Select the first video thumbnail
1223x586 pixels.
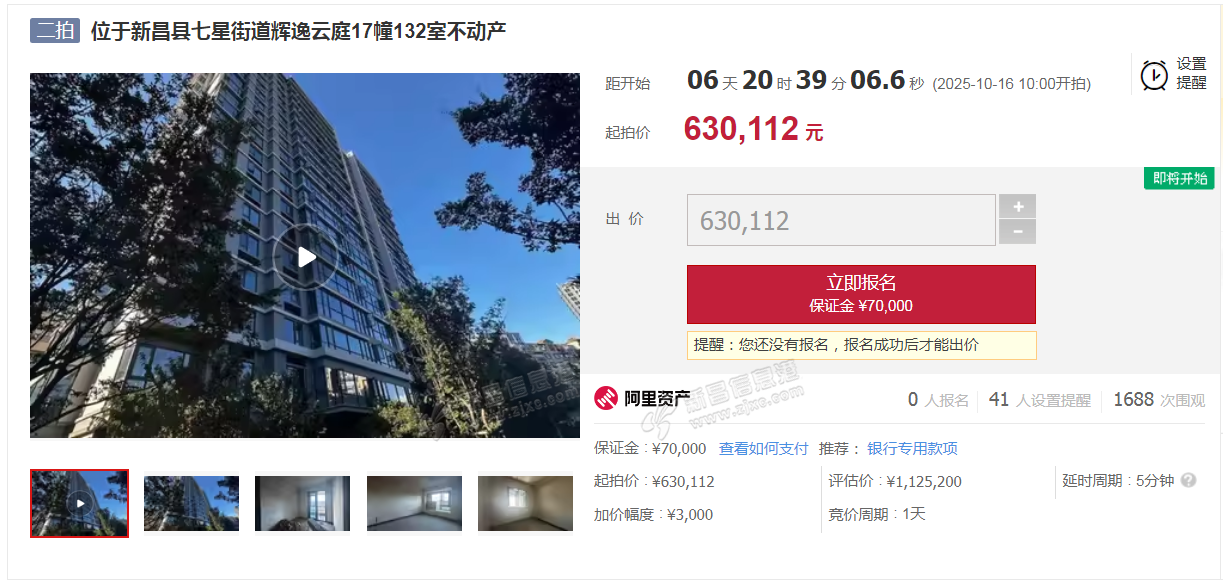pos(79,503)
